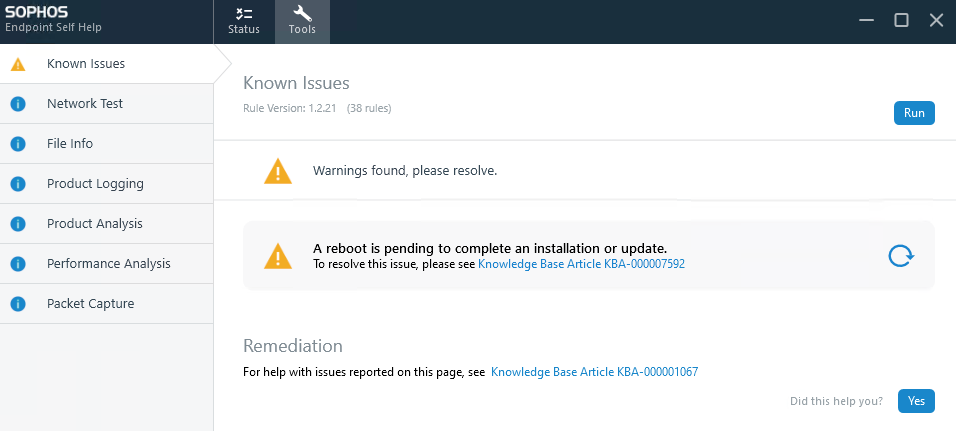Click the circular refresh icon for reboot warning
The height and width of the screenshot is (431, 956).
click(x=901, y=256)
